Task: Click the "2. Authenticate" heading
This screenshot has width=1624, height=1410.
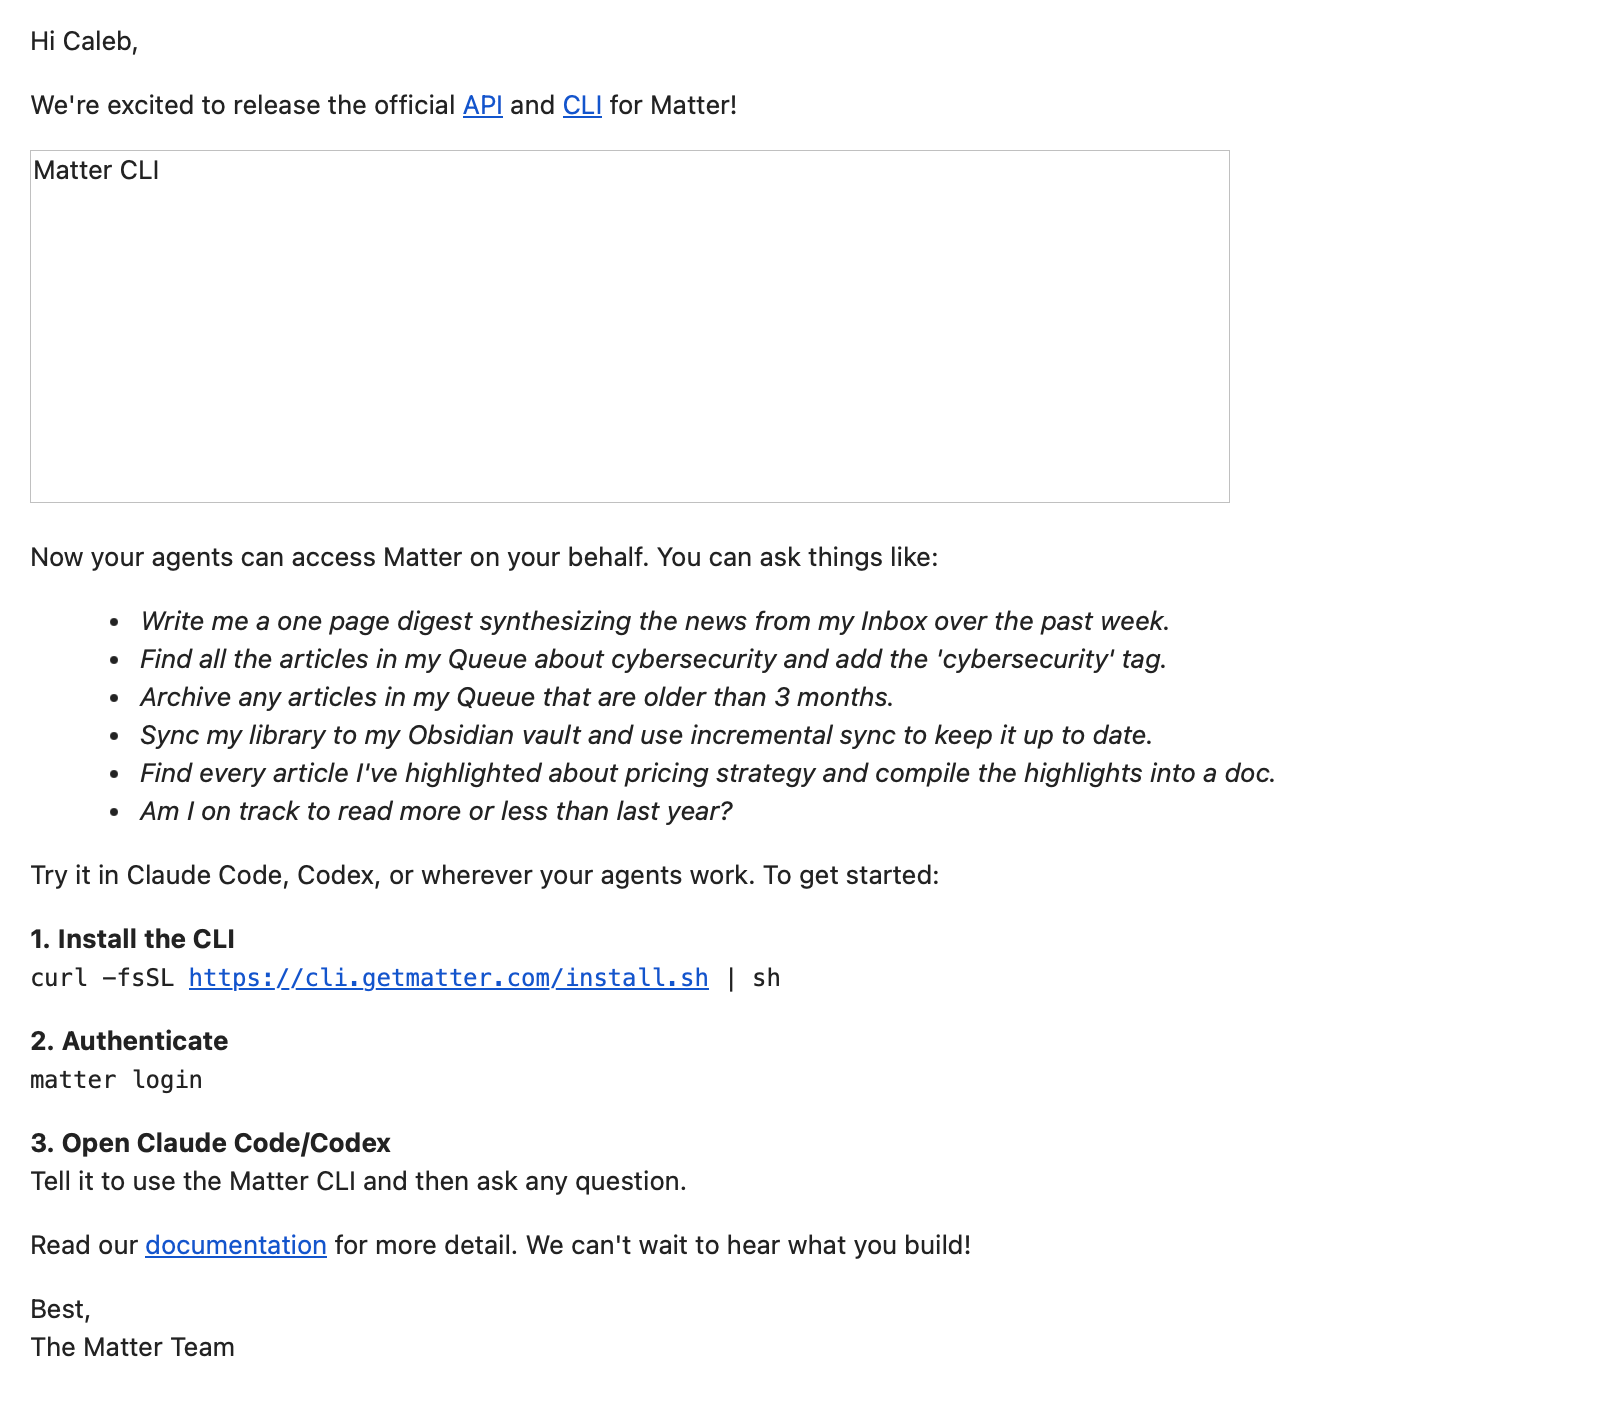Action: click(x=129, y=1042)
